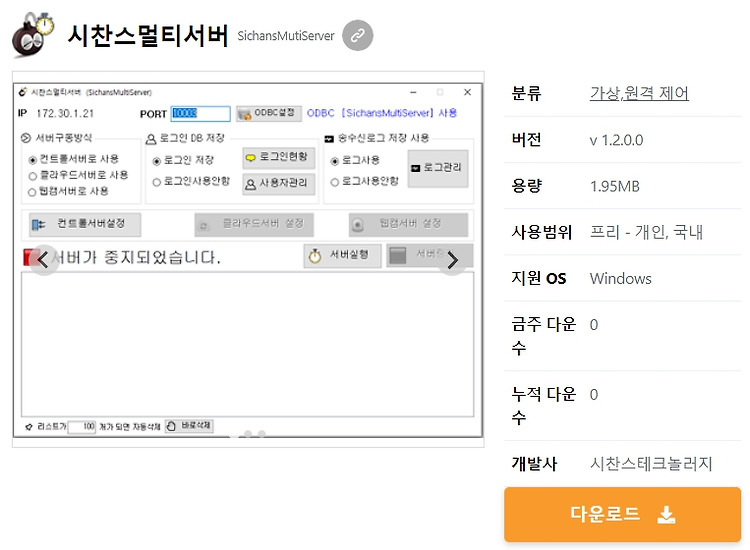The image size is (750, 550).
Task: Click the 웹캠서버 설정 button
Action: pyautogui.click(x=408, y=224)
